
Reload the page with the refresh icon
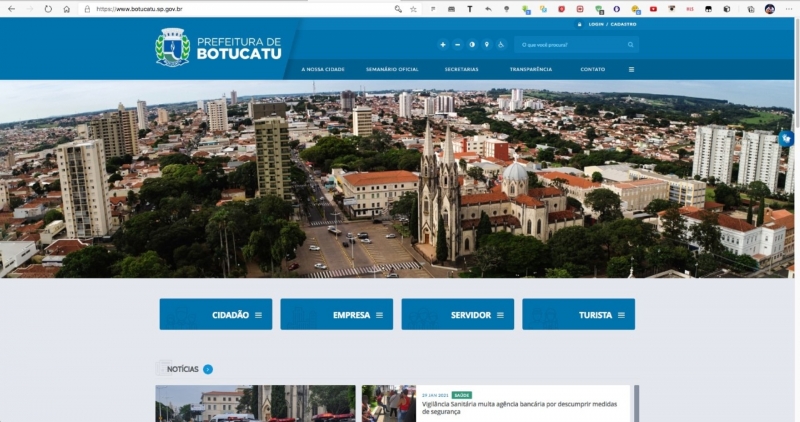coord(48,9)
